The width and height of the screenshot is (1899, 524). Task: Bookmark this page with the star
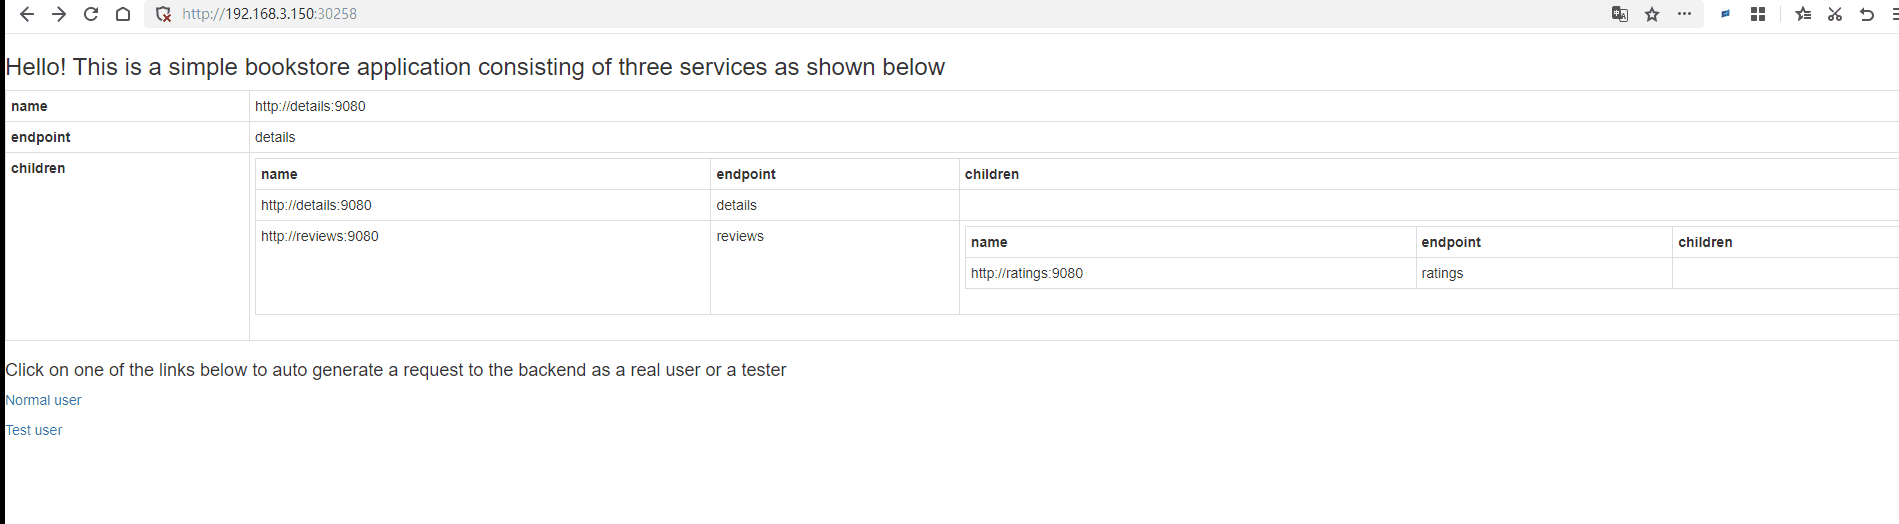tap(1652, 14)
